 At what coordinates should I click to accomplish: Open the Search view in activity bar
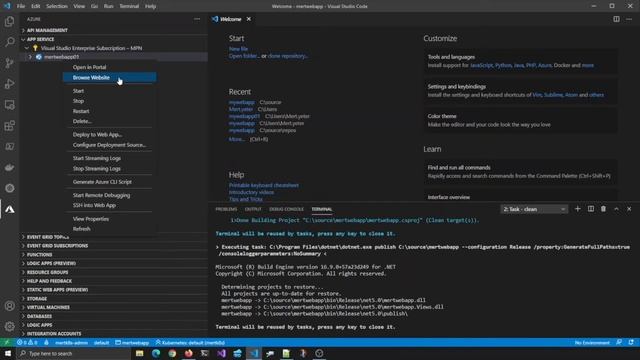tap(9, 42)
